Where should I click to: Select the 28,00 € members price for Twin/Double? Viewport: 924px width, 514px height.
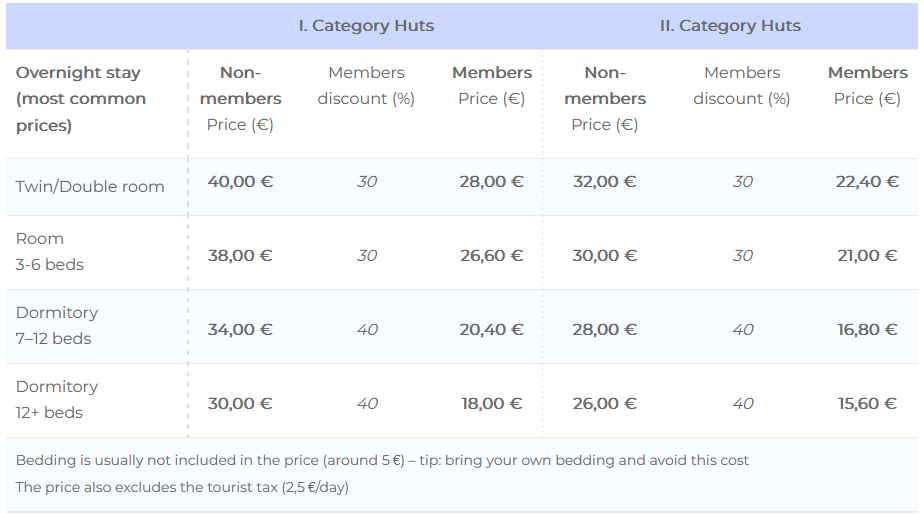[x=491, y=182]
